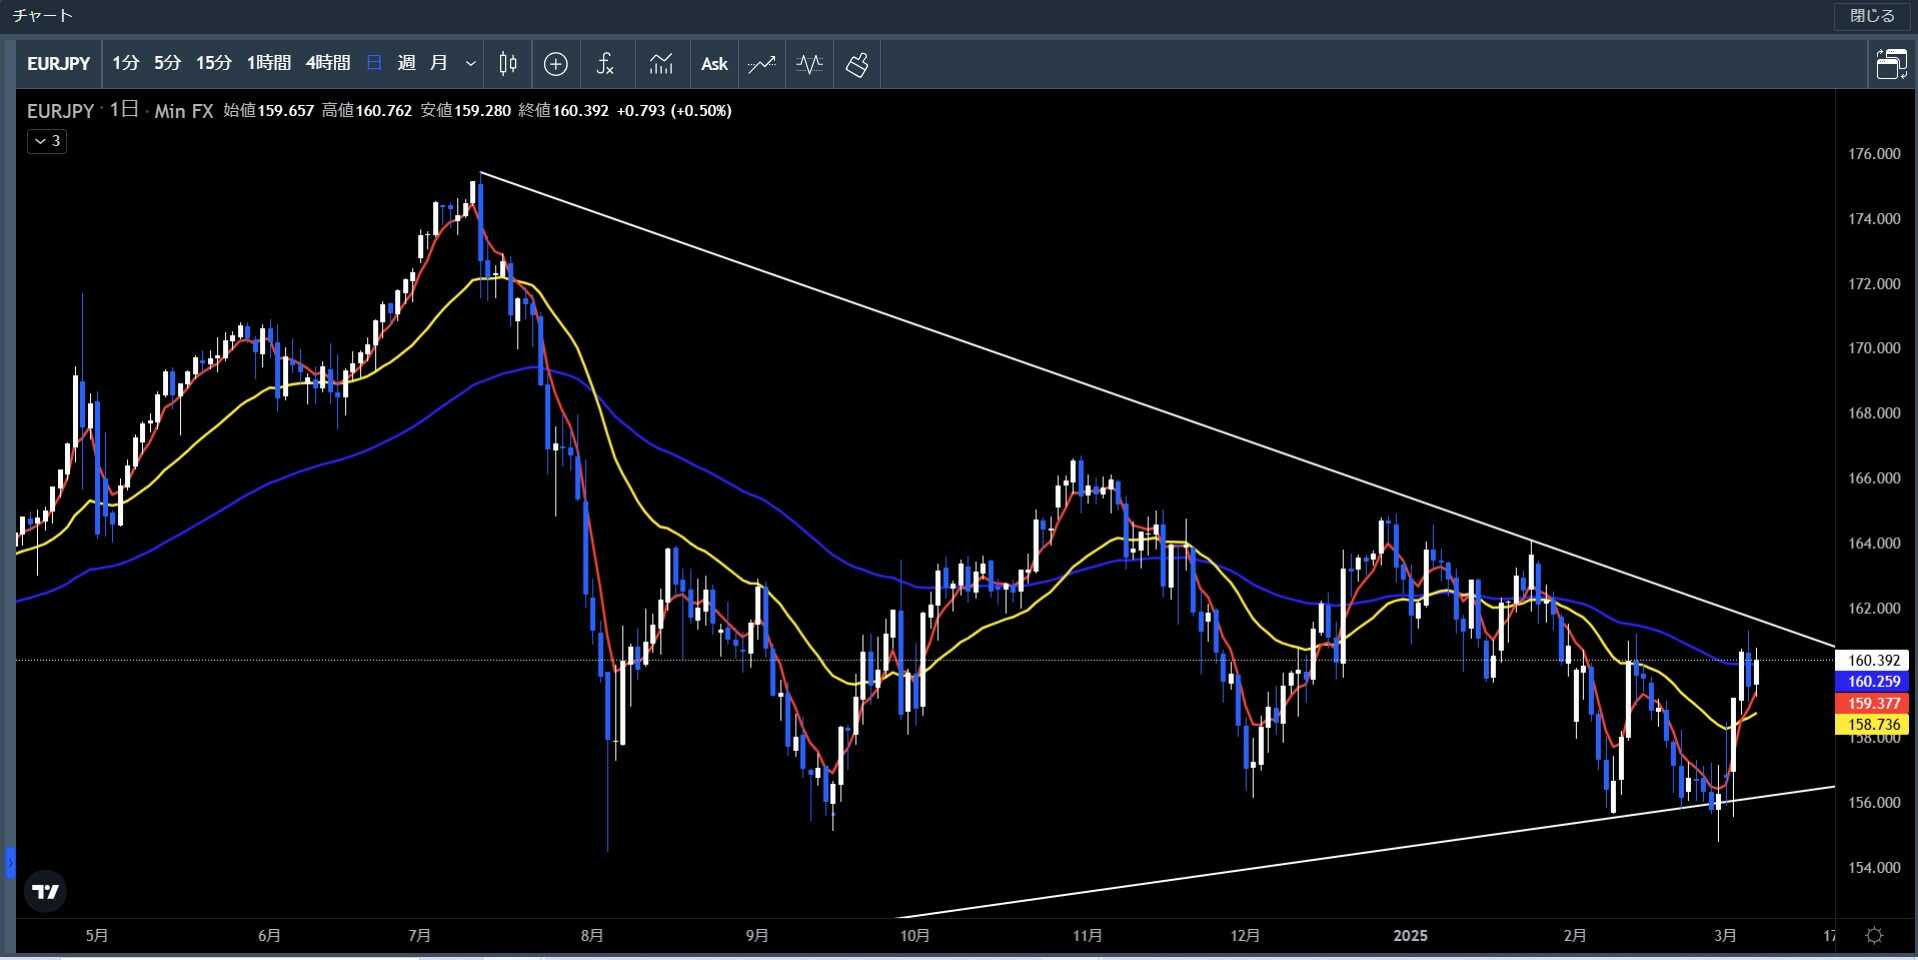Click the red moving average label 159.377
The image size is (1918, 960).
pos(1872,703)
